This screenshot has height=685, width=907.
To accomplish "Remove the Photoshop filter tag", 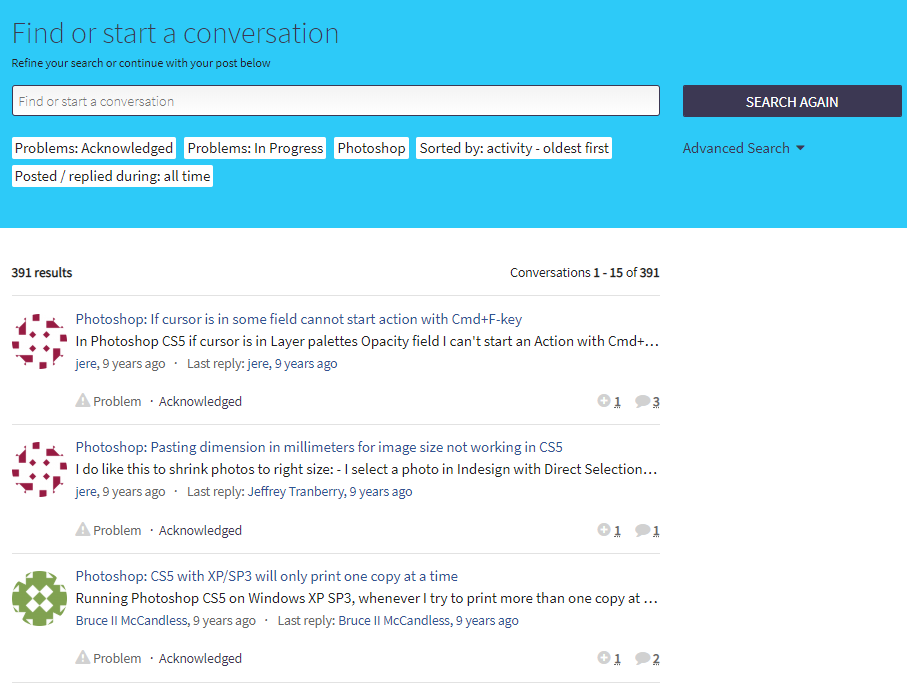I will click(371, 148).
